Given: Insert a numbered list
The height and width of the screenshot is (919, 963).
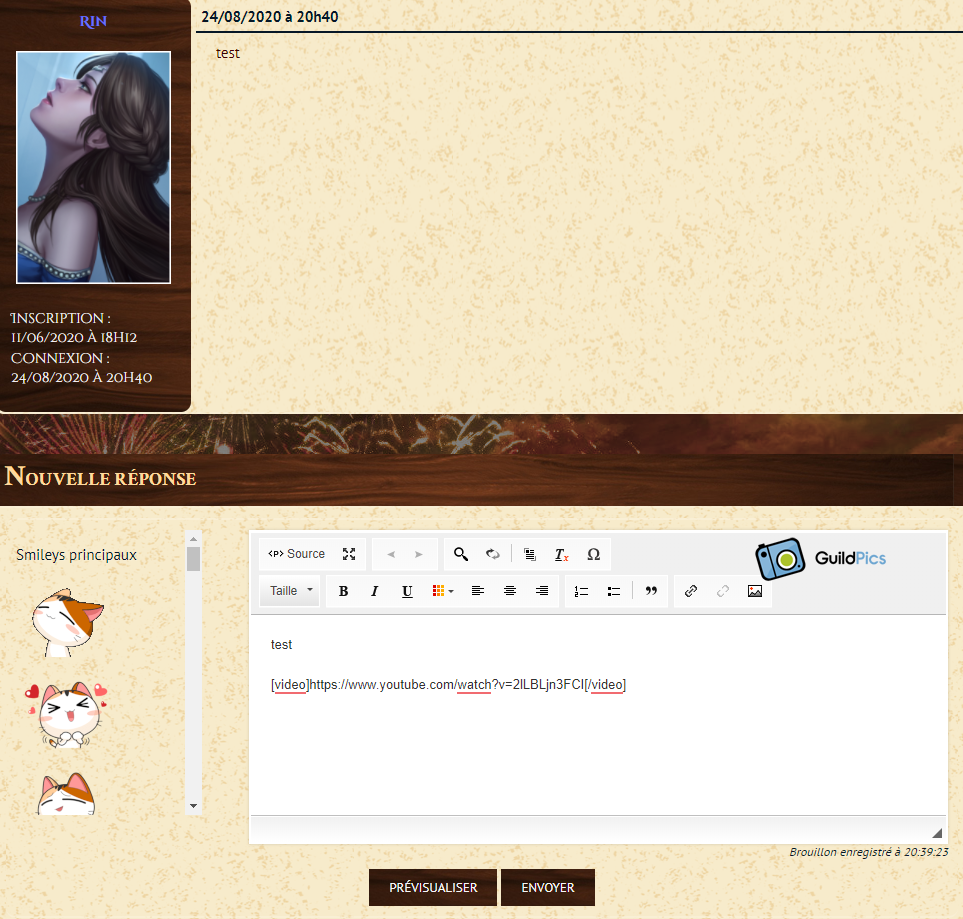Looking at the screenshot, I should click(x=581, y=591).
